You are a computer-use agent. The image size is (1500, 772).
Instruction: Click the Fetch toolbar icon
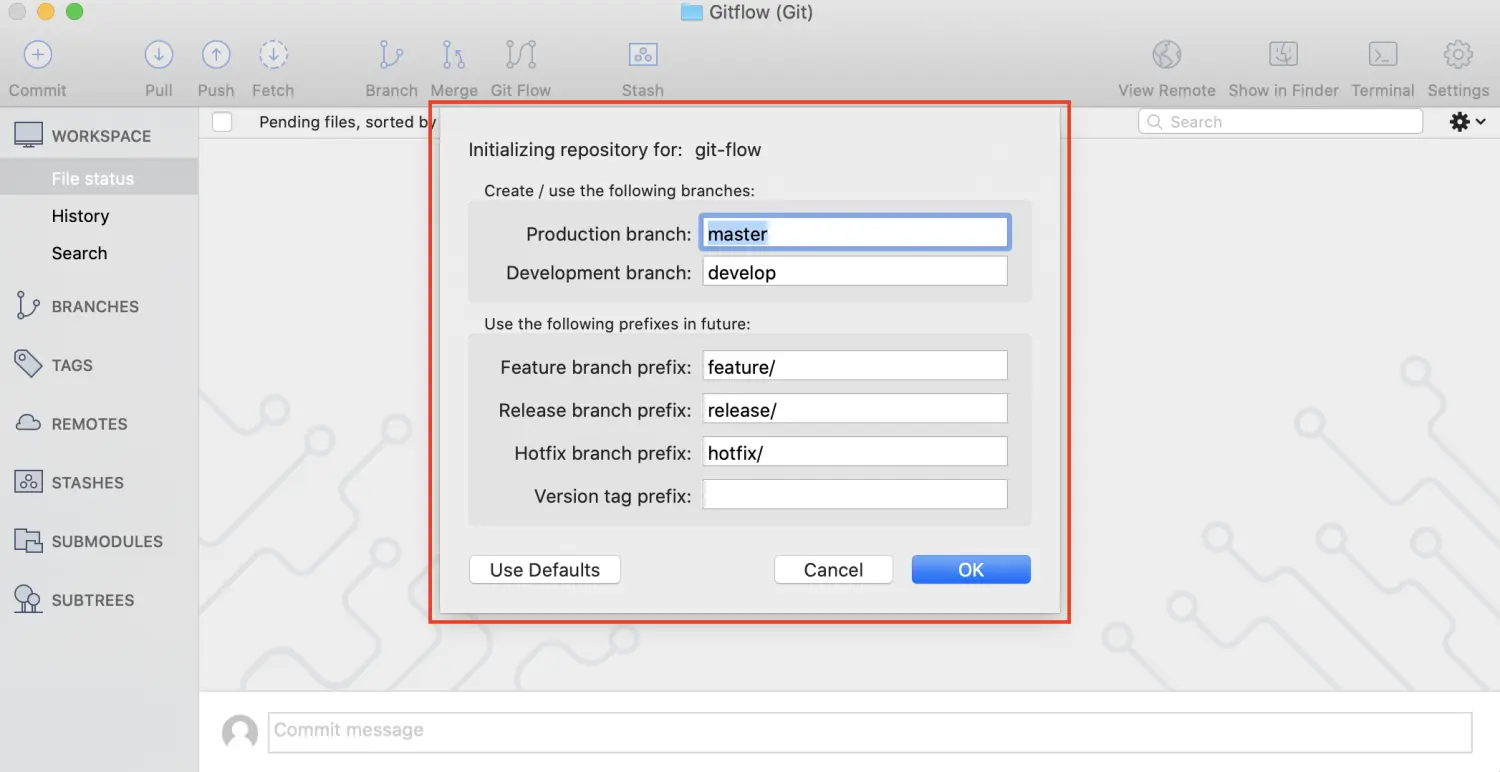tap(273, 55)
